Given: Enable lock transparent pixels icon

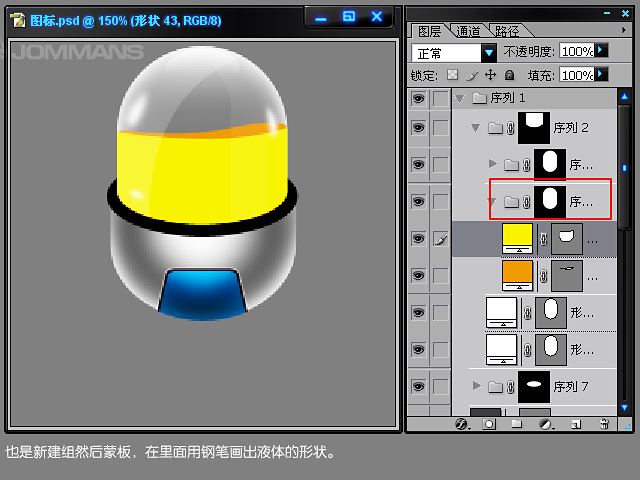Looking at the screenshot, I should (x=452, y=75).
